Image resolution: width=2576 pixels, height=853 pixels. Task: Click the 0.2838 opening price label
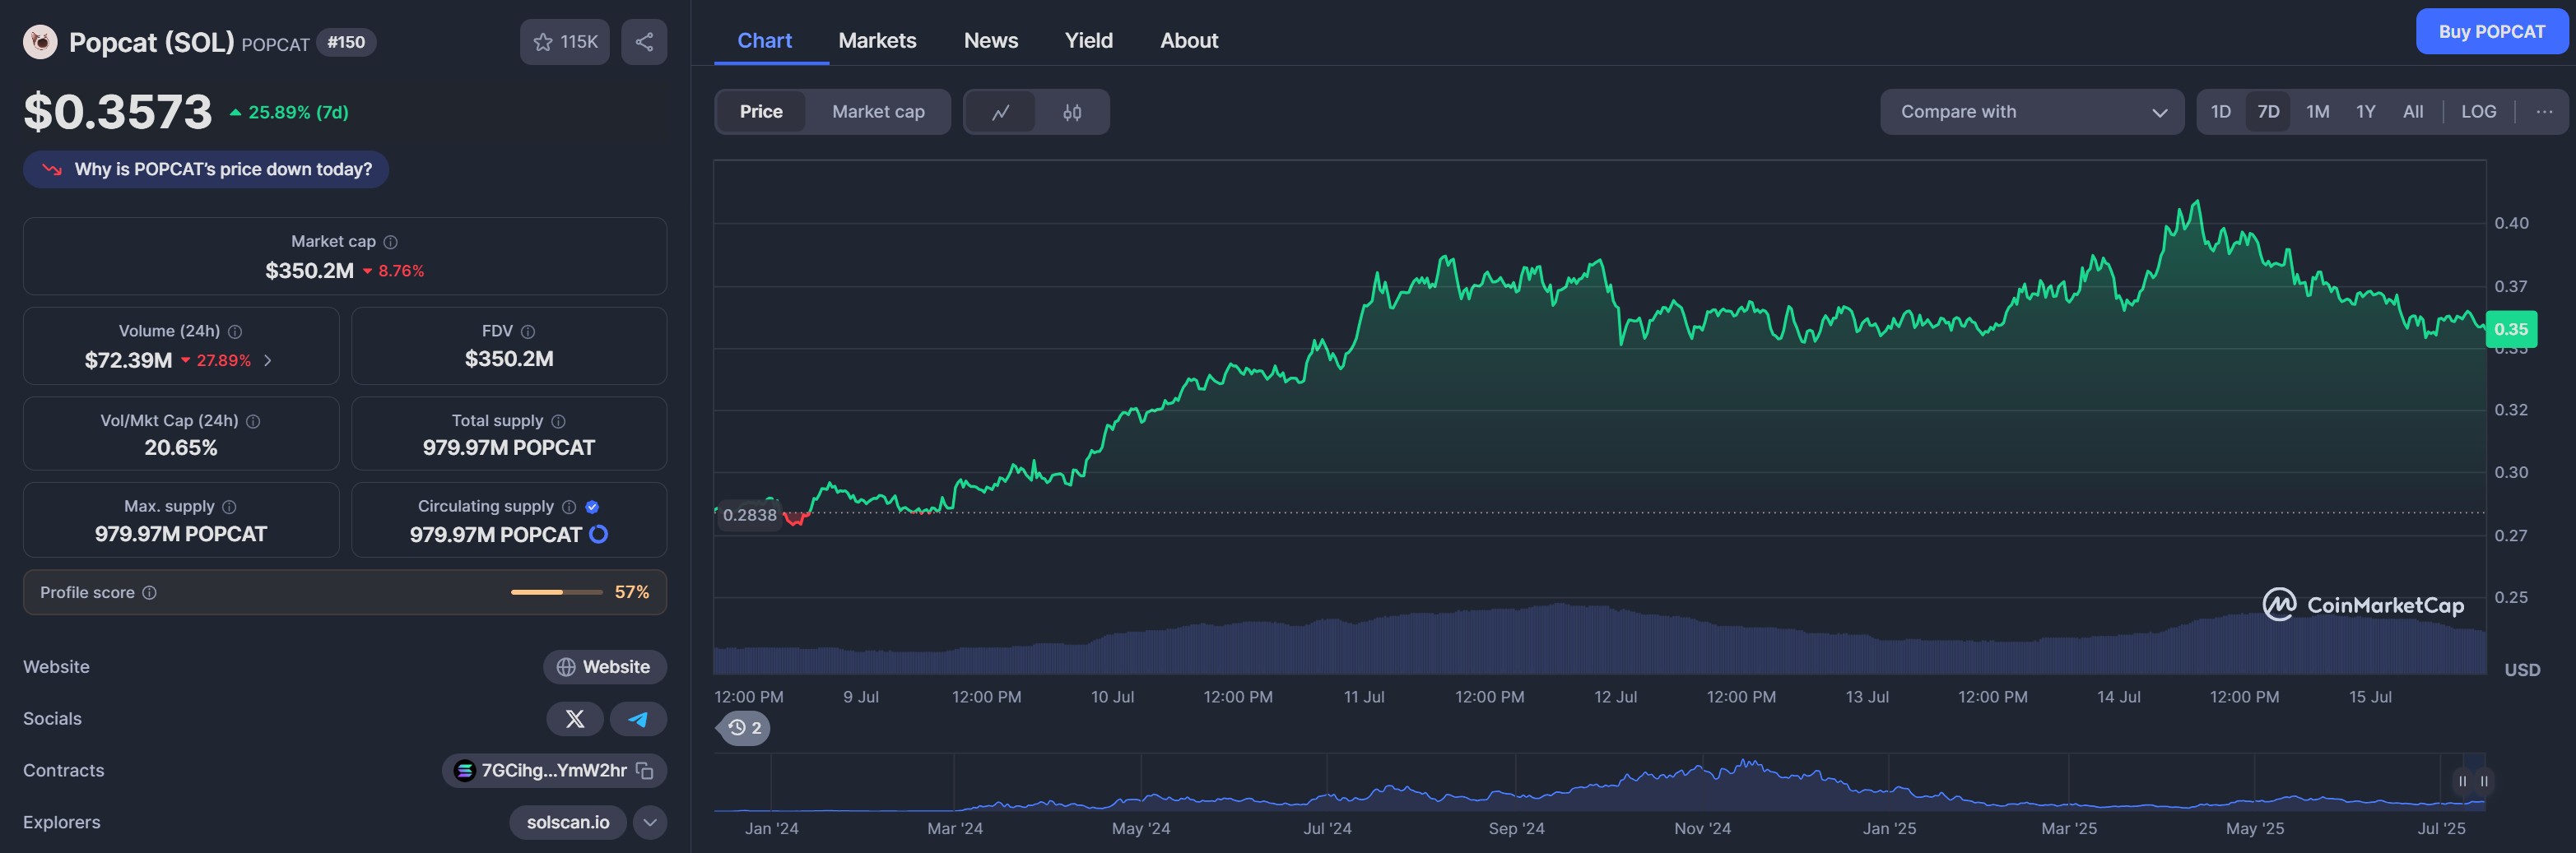click(749, 515)
